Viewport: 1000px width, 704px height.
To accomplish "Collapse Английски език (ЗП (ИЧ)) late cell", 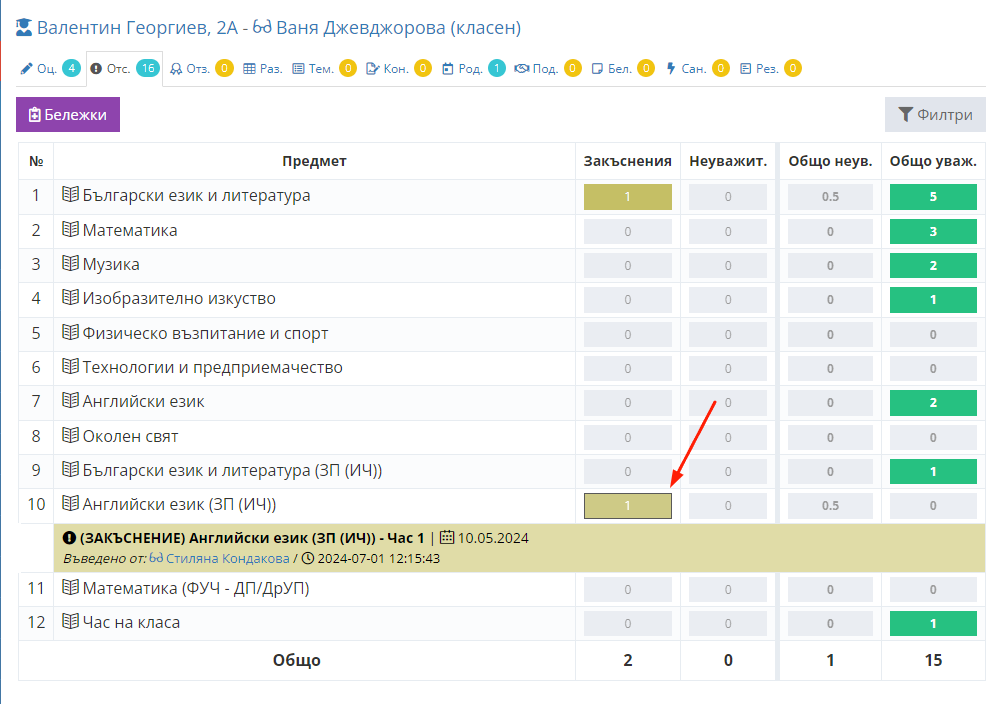I will click(x=627, y=506).
